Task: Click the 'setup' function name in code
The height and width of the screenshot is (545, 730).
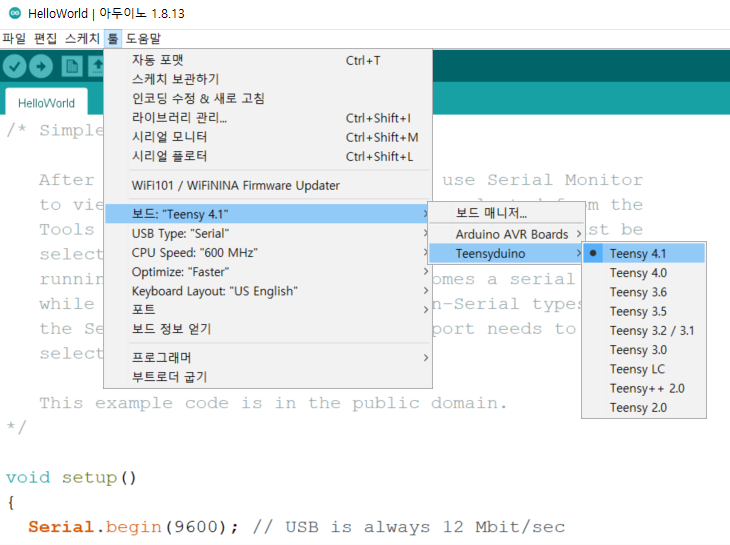Action: 89,478
